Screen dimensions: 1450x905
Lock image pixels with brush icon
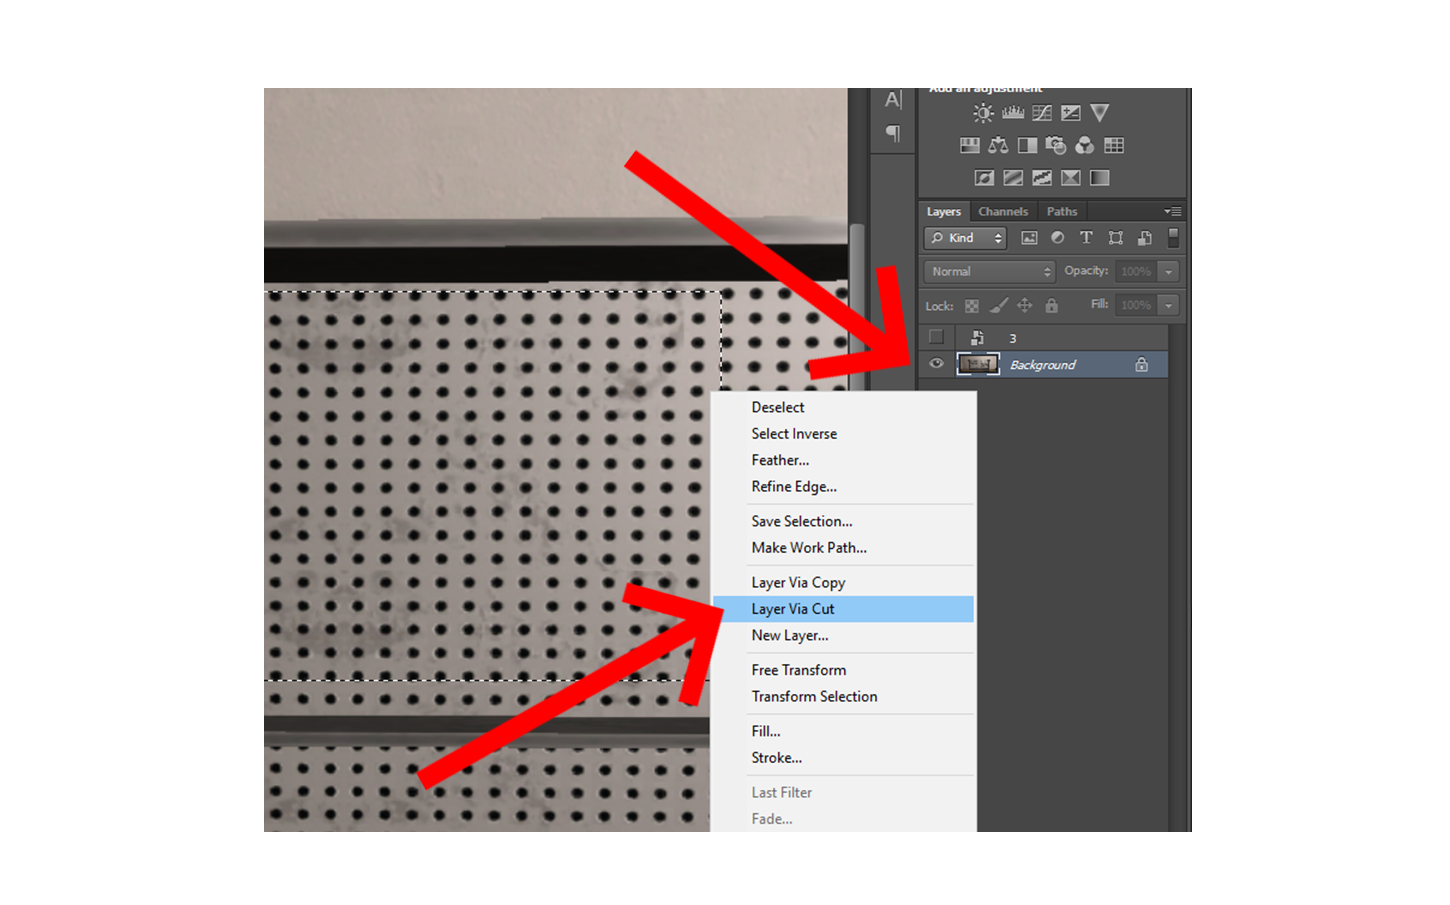click(998, 306)
